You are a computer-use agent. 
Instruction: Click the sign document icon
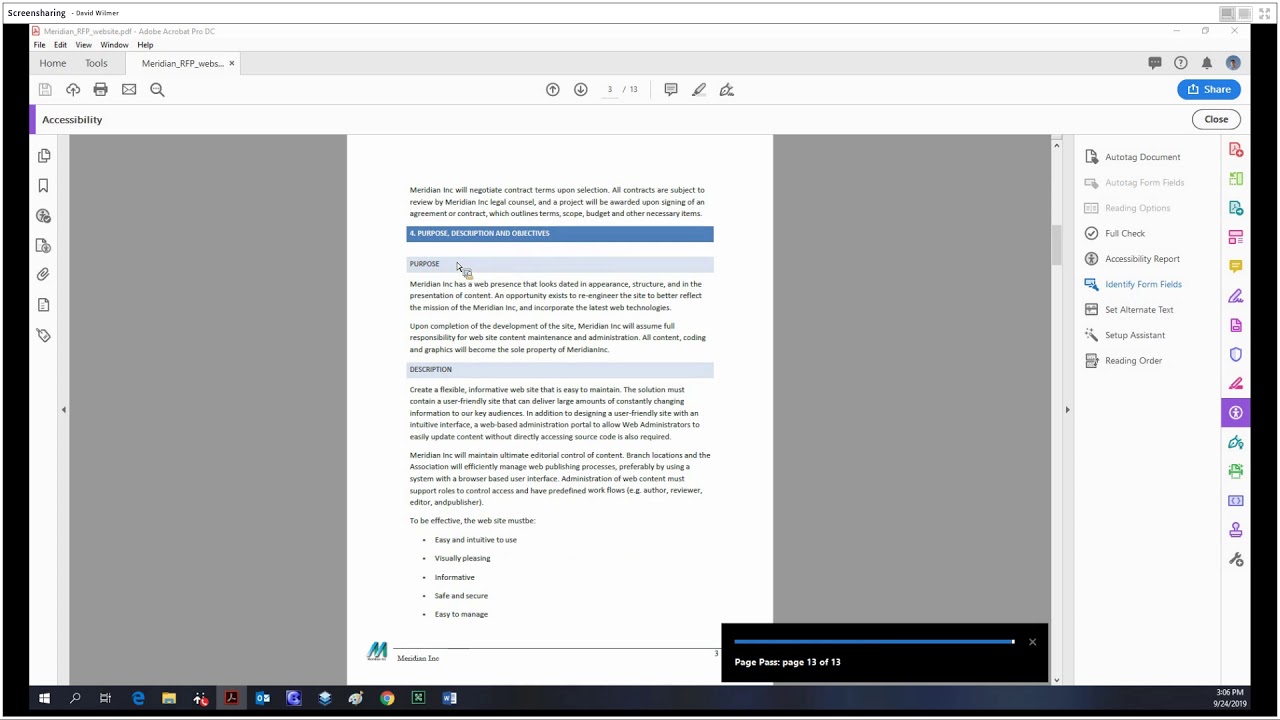click(727, 89)
